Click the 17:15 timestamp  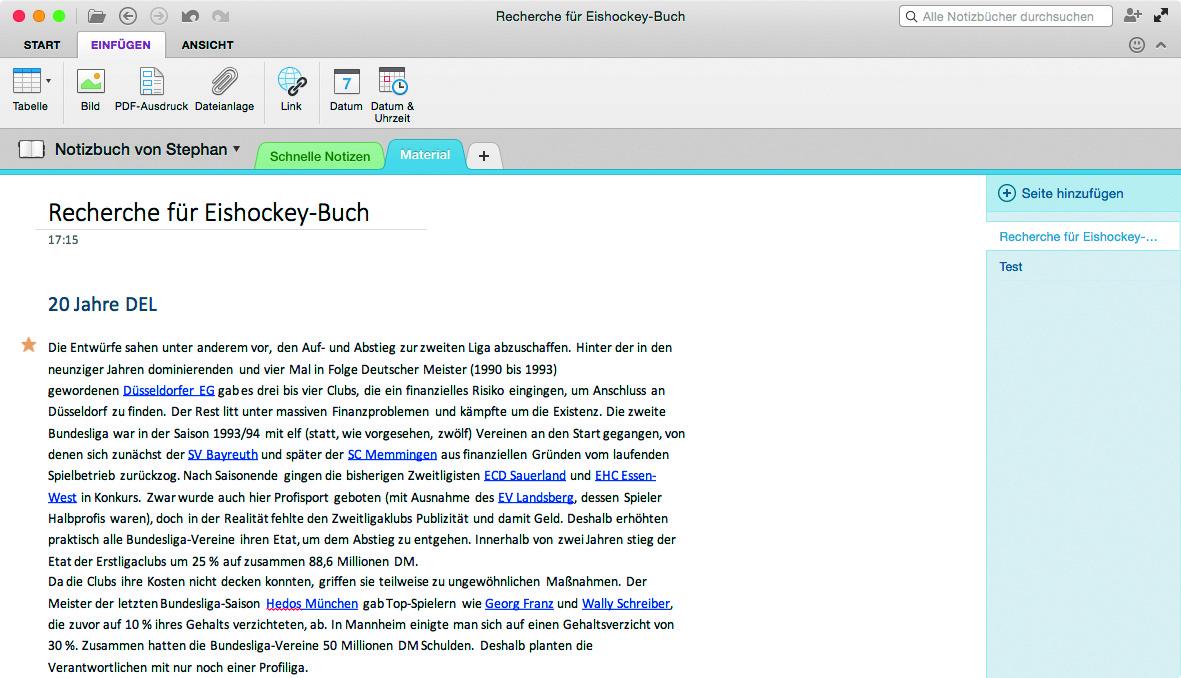(x=63, y=240)
